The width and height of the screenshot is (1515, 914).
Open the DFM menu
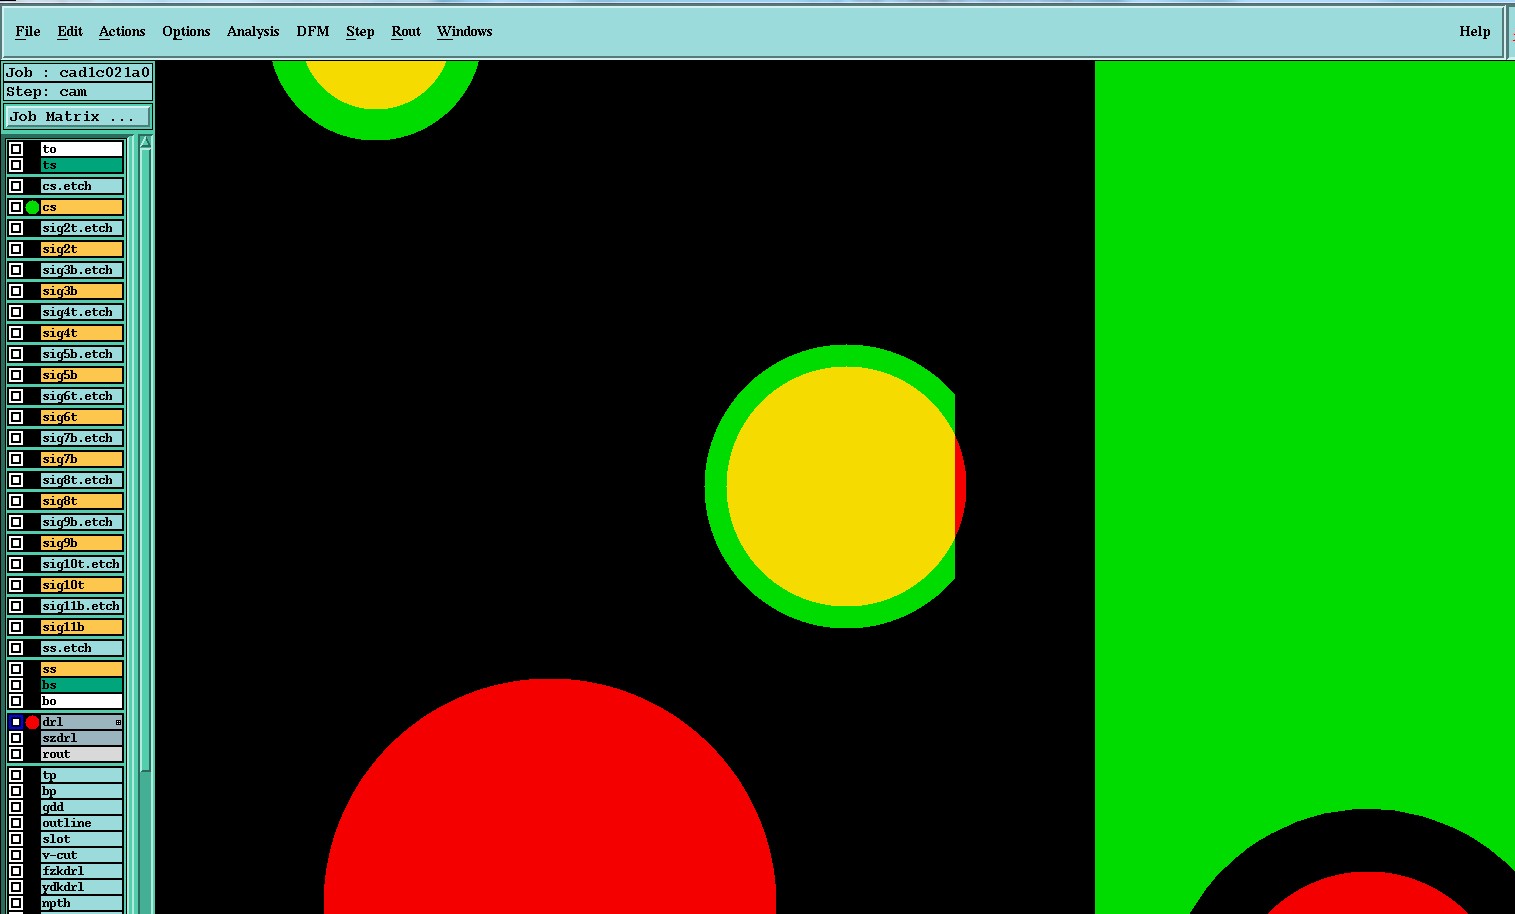point(313,31)
